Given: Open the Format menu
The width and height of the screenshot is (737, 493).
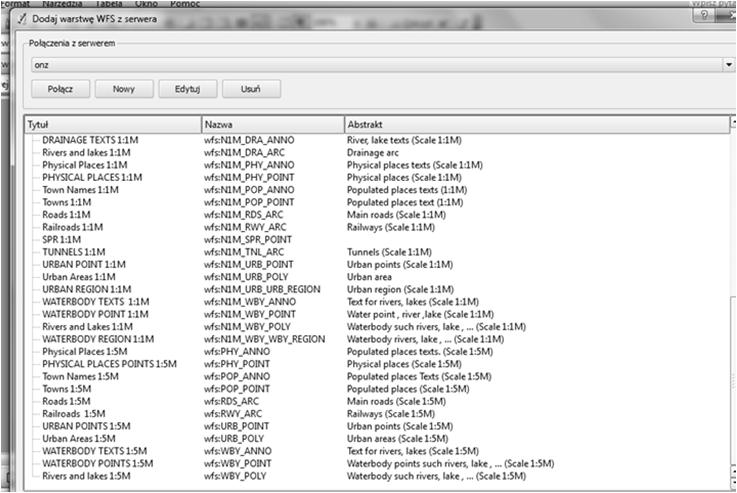Looking at the screenshot, I should click(15, 4).
